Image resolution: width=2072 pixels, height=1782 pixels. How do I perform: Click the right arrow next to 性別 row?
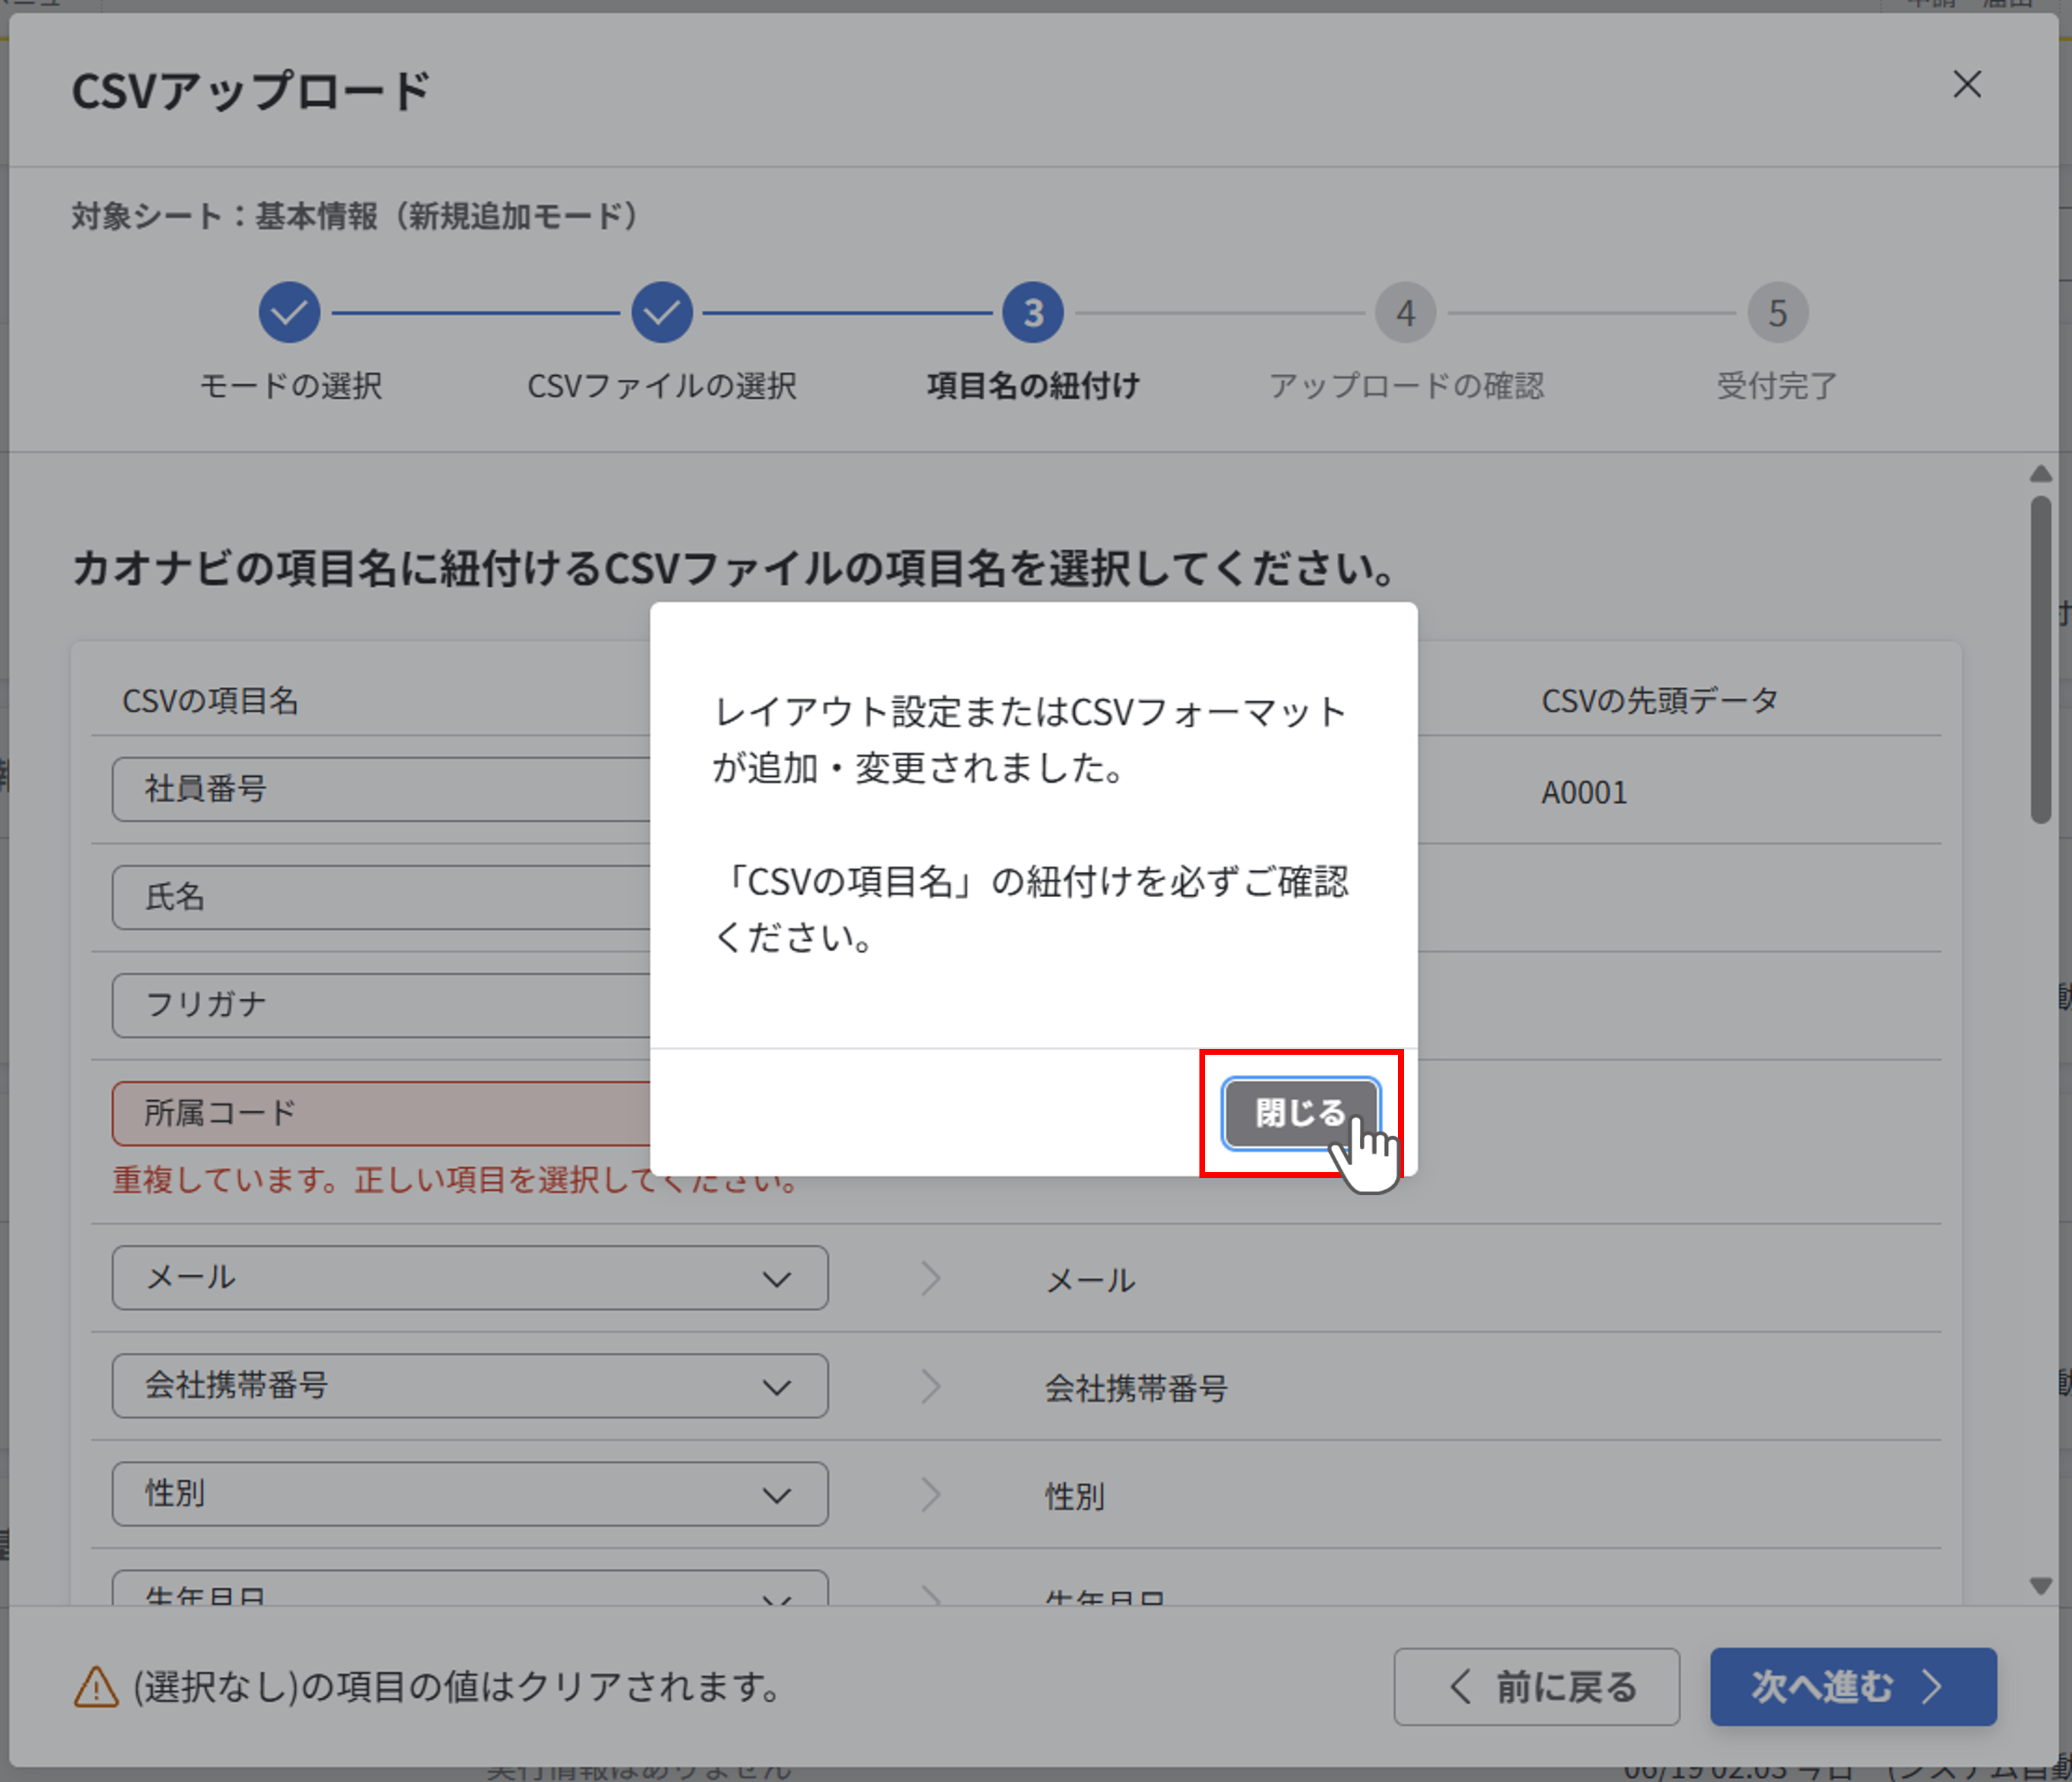(931, 1494)
